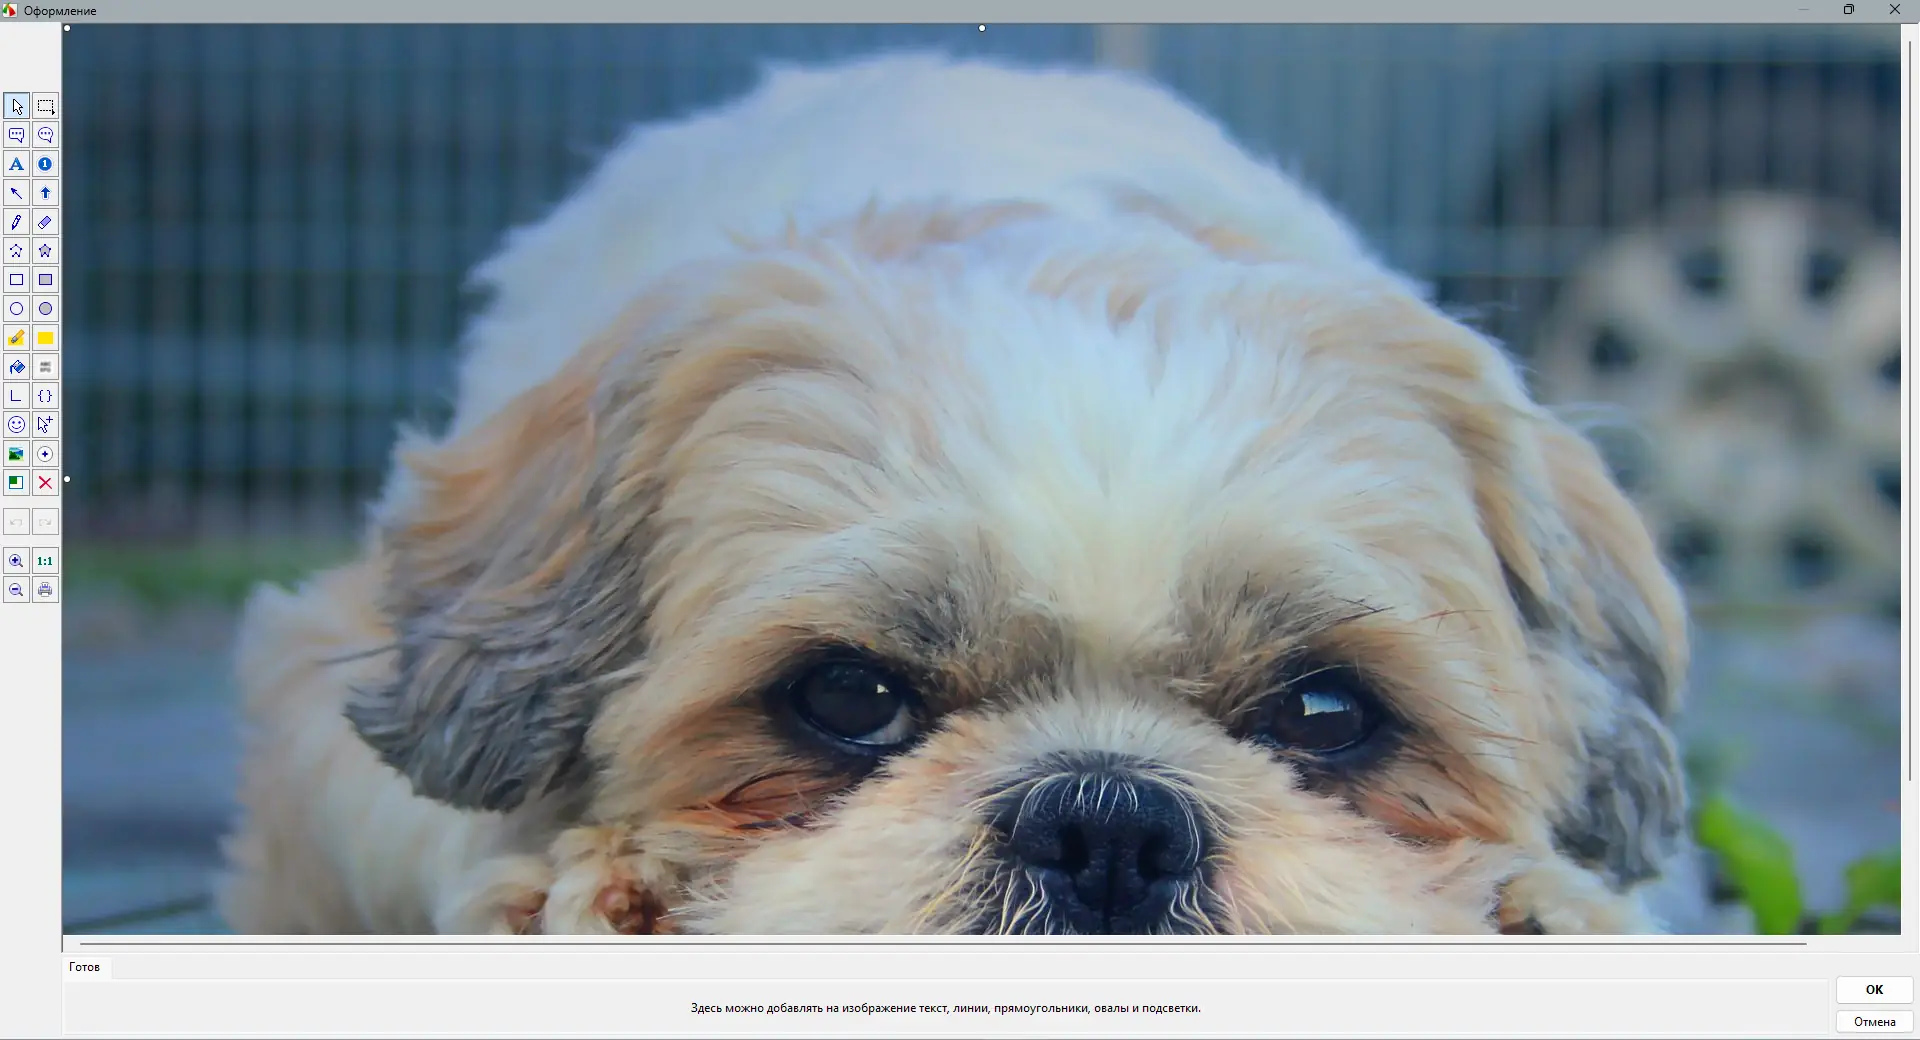
Task: Select the pencil freehand drawing tool
Action: click(x=16, y=222)
